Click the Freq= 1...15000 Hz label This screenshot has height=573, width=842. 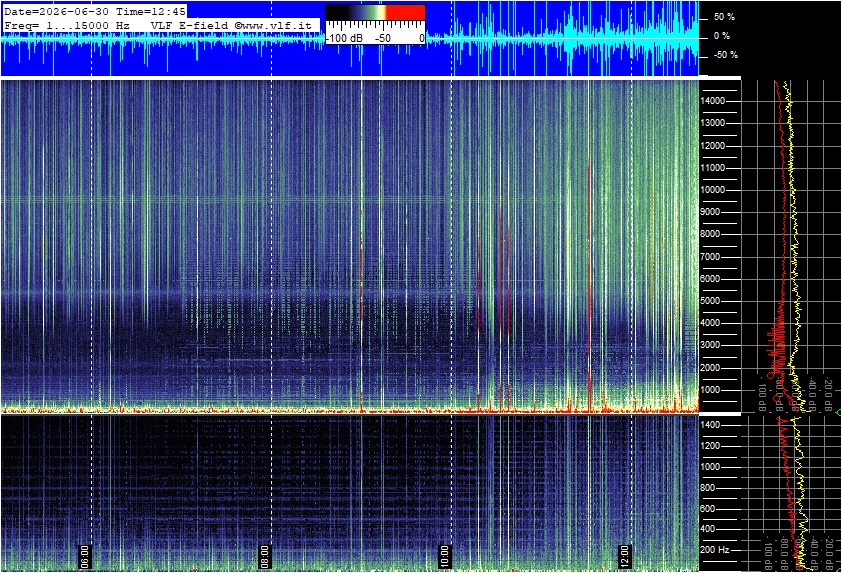pyautogui.click(x=67, y=25)
